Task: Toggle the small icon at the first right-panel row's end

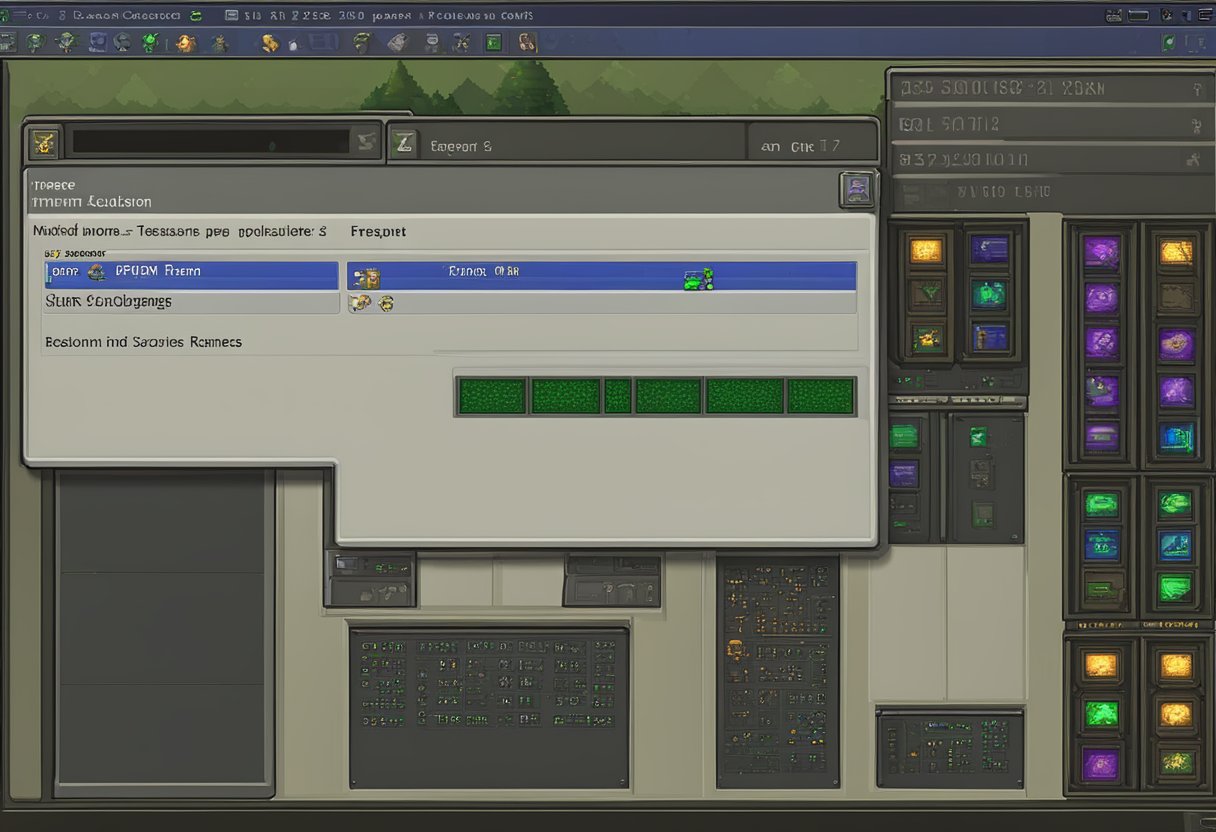Action: coord(1198,89)
